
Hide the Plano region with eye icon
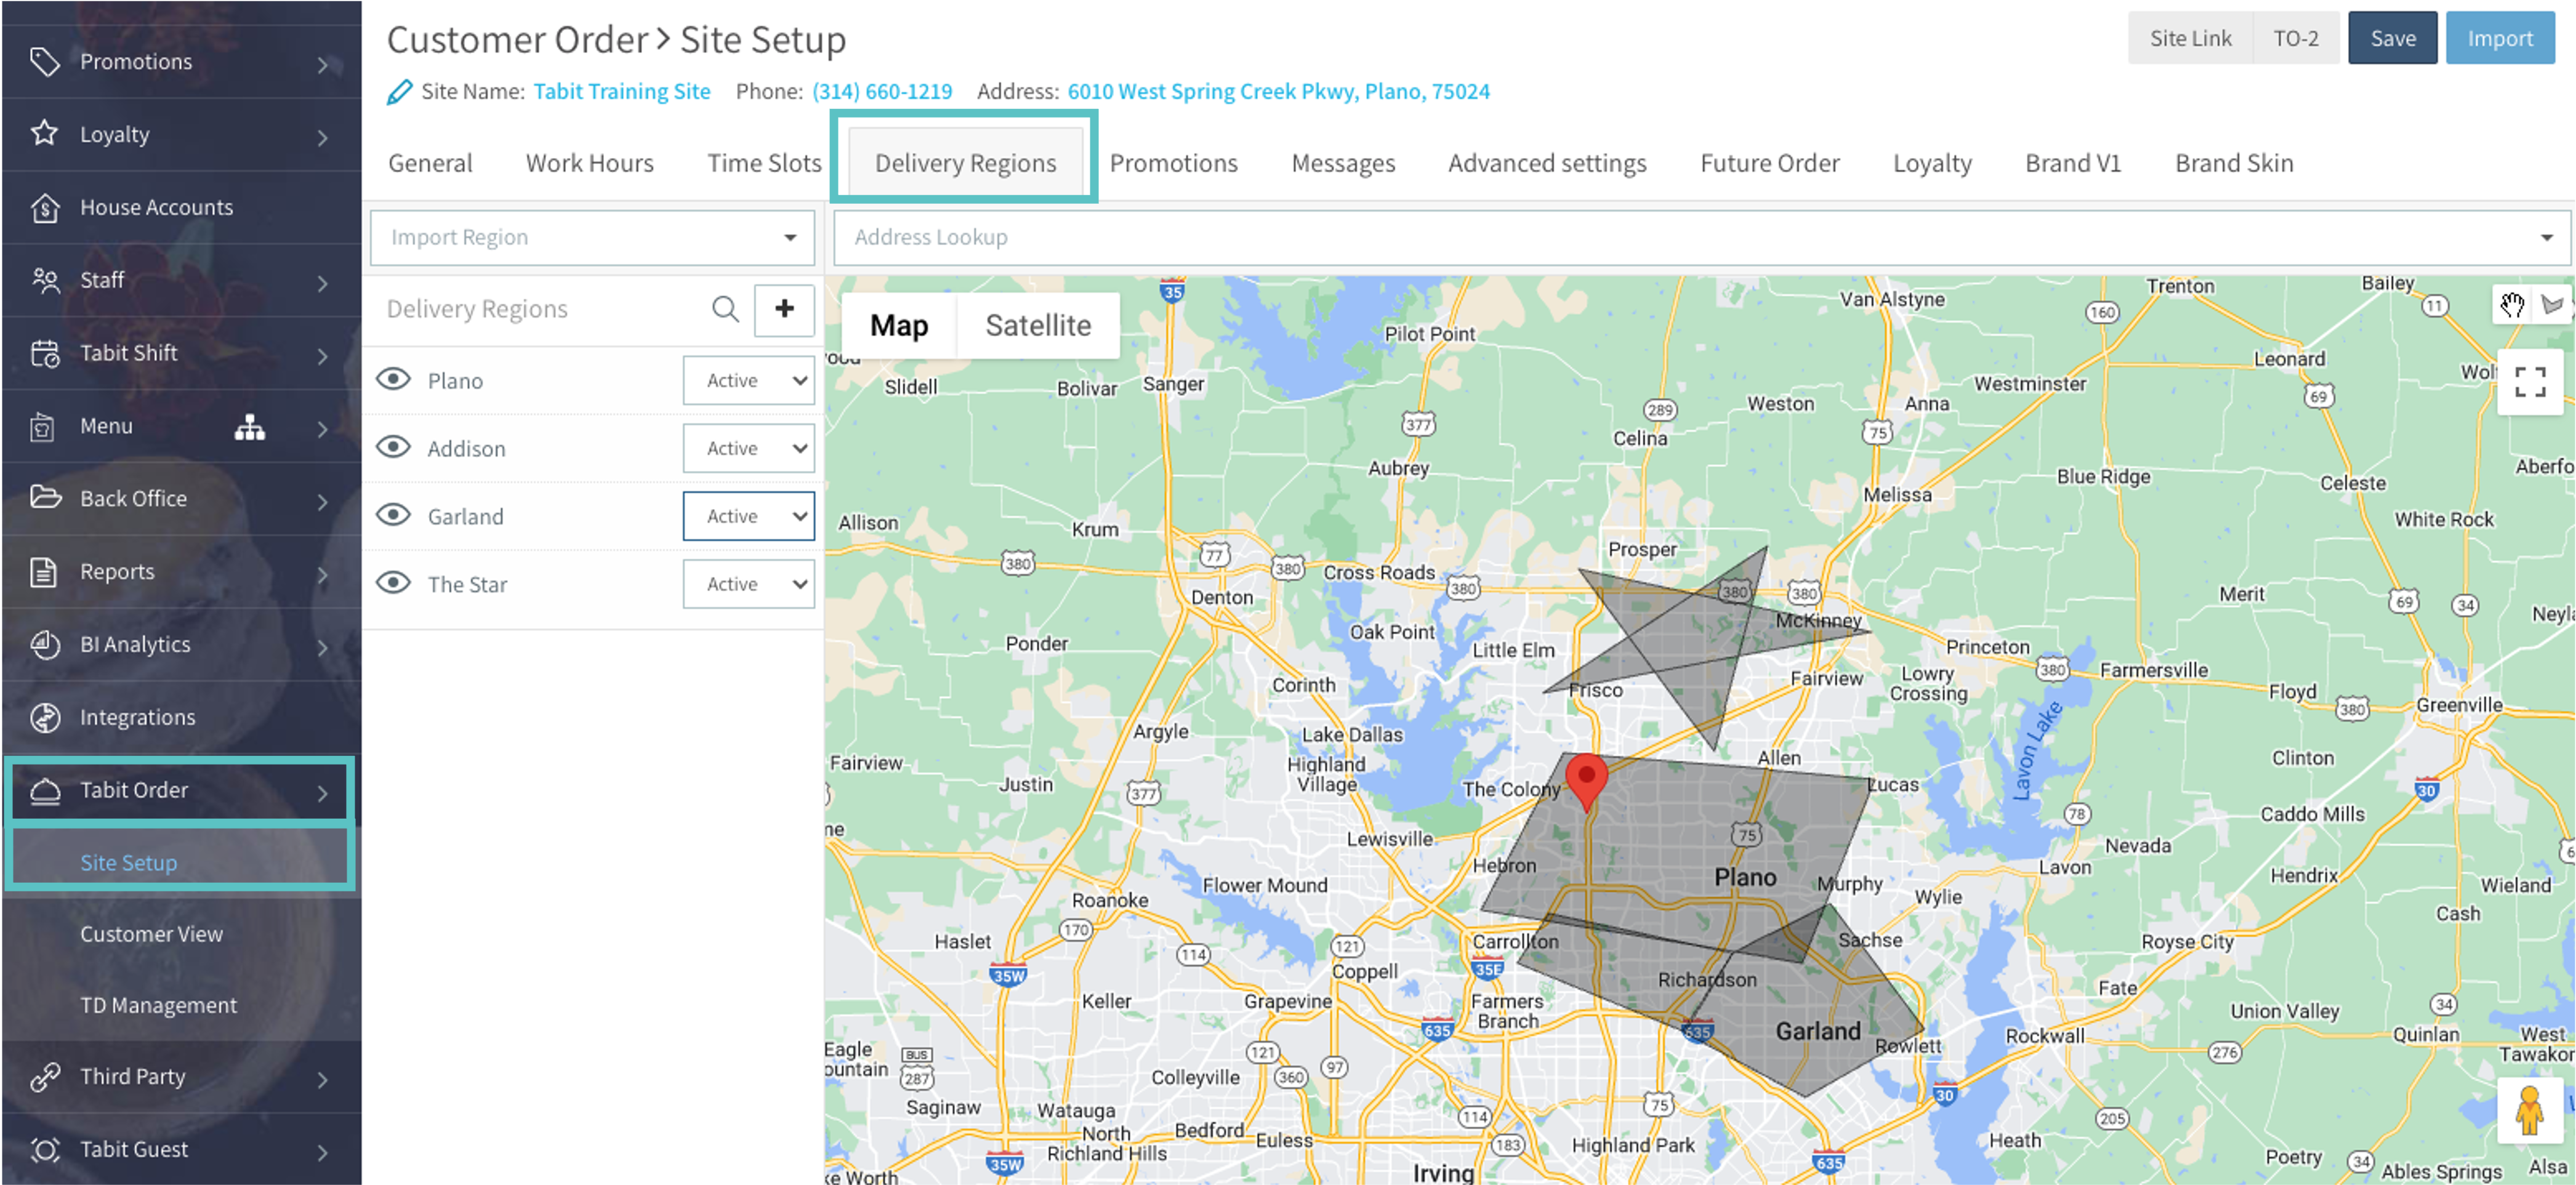coord(394,380)
